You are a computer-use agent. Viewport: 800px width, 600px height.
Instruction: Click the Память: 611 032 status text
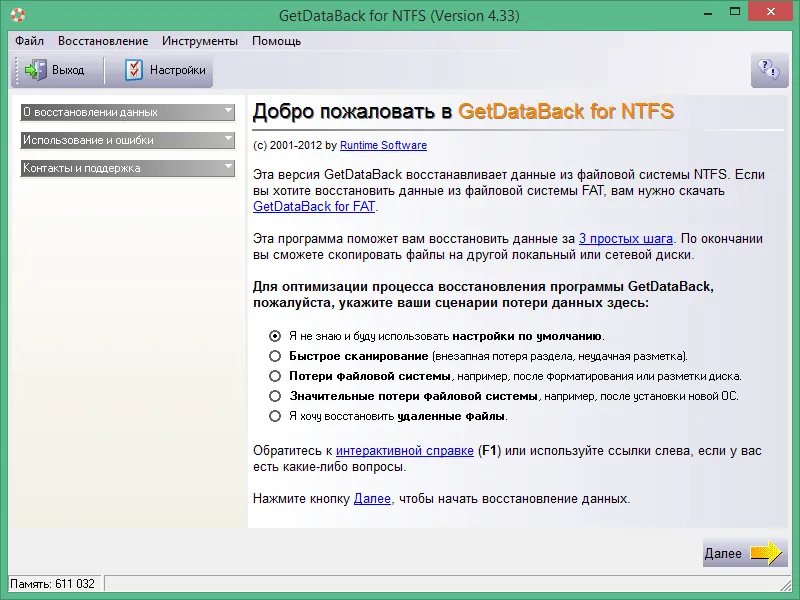[53, 584]
